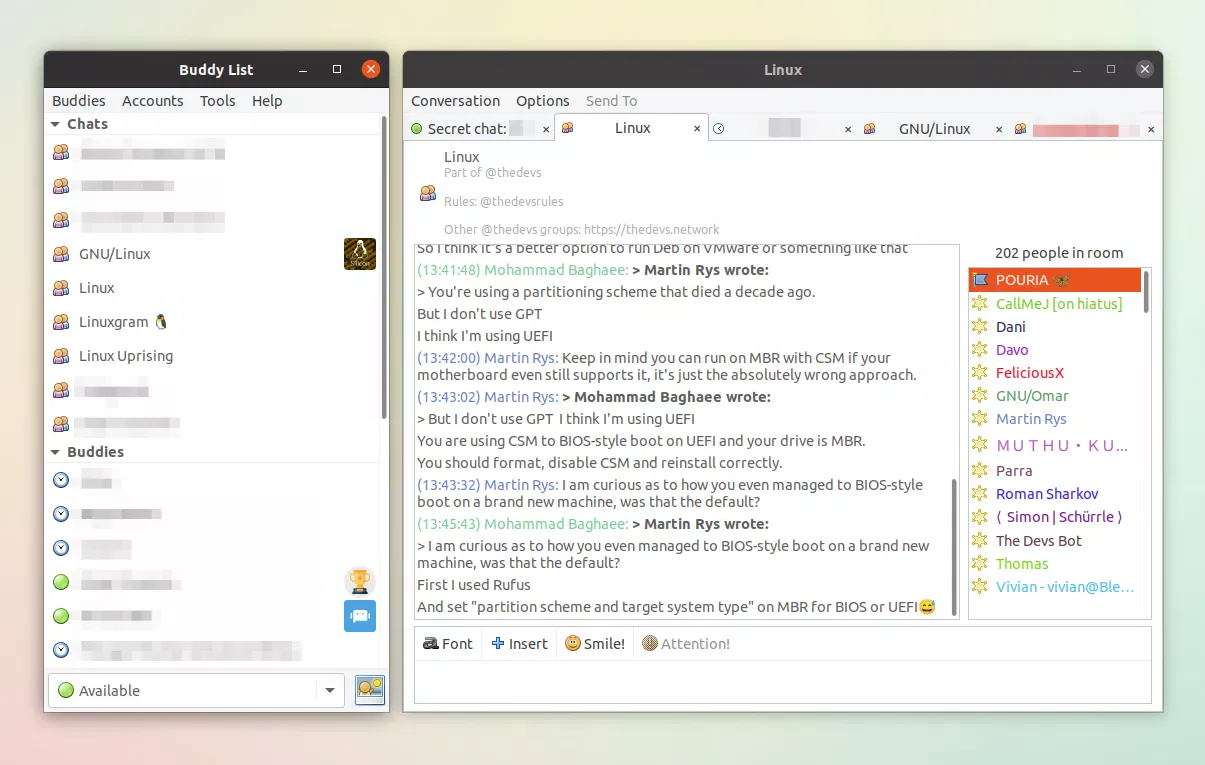Click the Smile! emoticon icon
The image size is (1205, 765).
pos(570,643)
